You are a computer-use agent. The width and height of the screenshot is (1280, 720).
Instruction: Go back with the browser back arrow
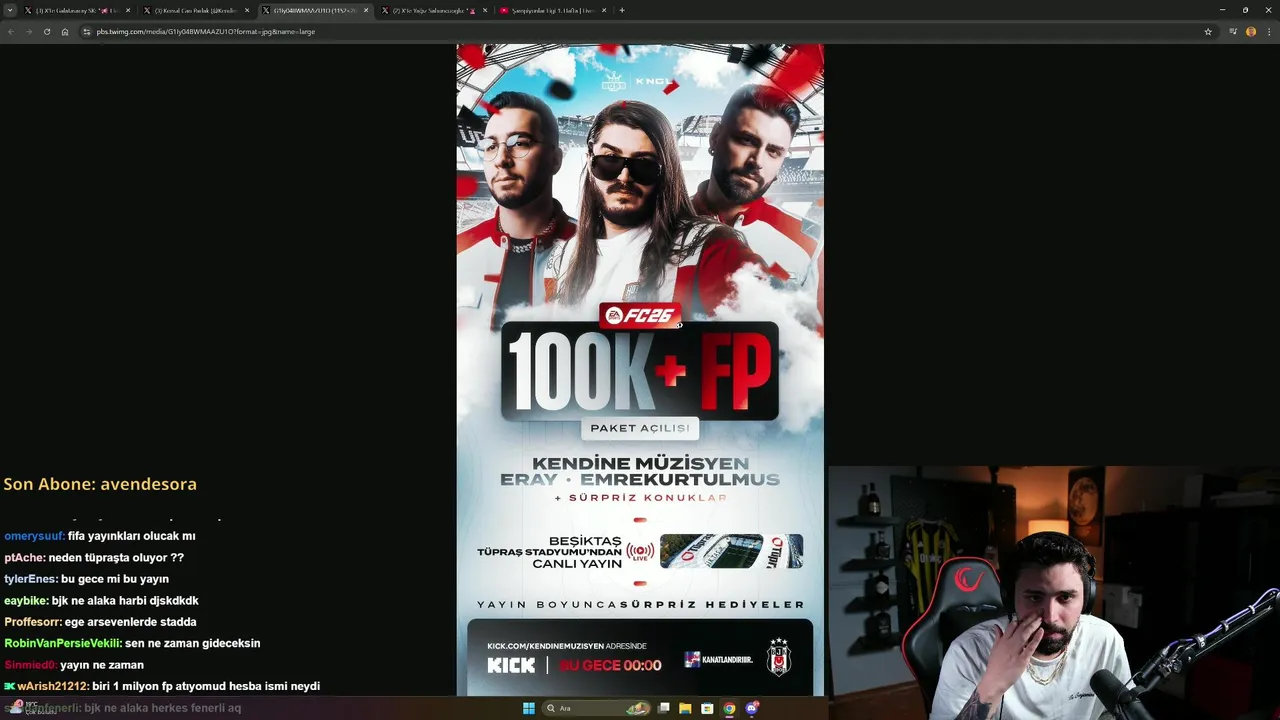click(11, 32)
